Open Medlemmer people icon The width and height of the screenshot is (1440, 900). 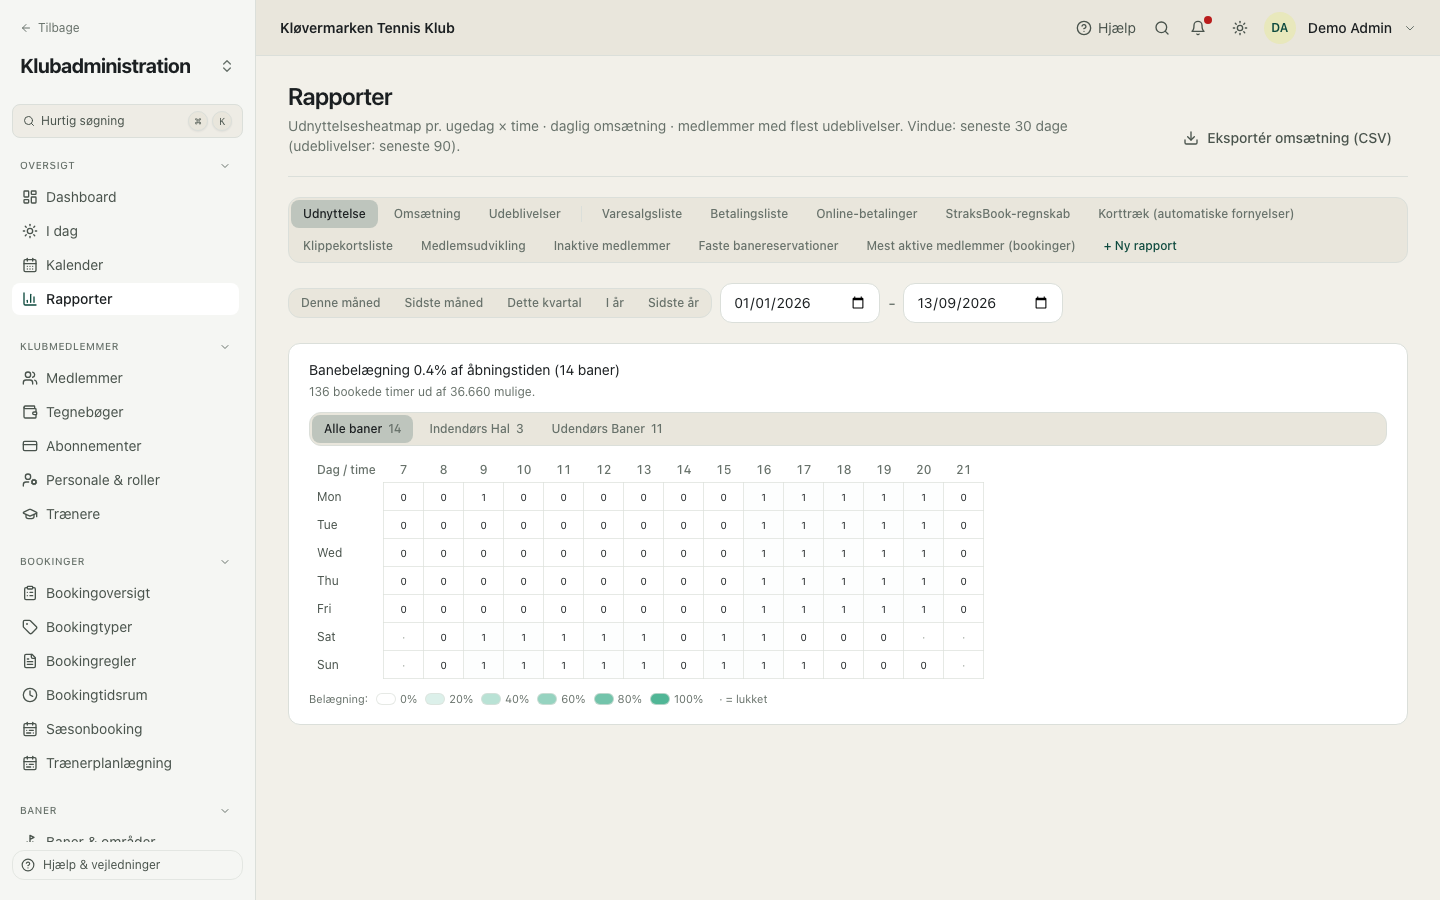[x=30, y=378]
